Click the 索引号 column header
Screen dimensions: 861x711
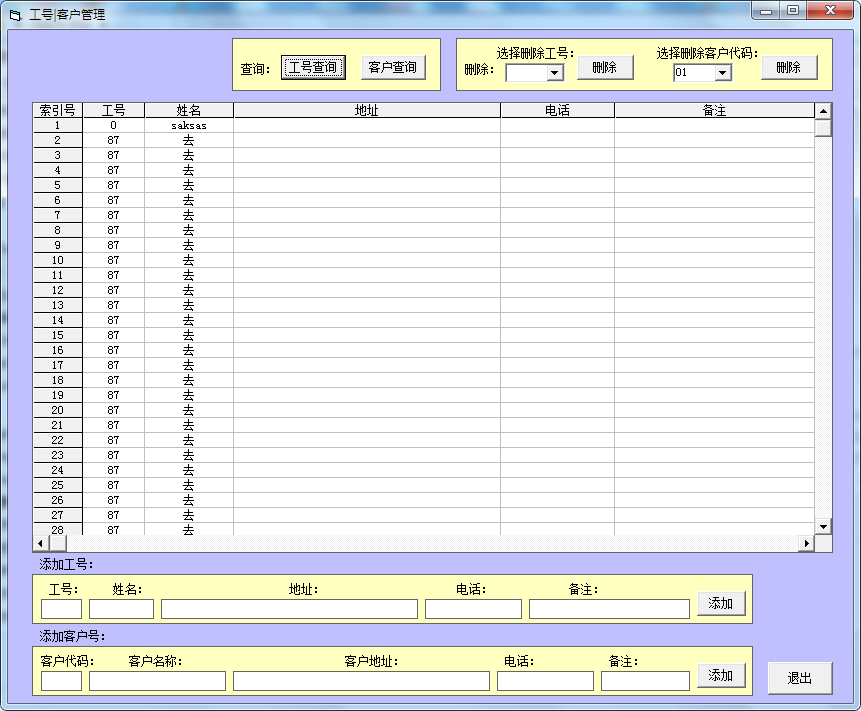[x=58, y=110]
